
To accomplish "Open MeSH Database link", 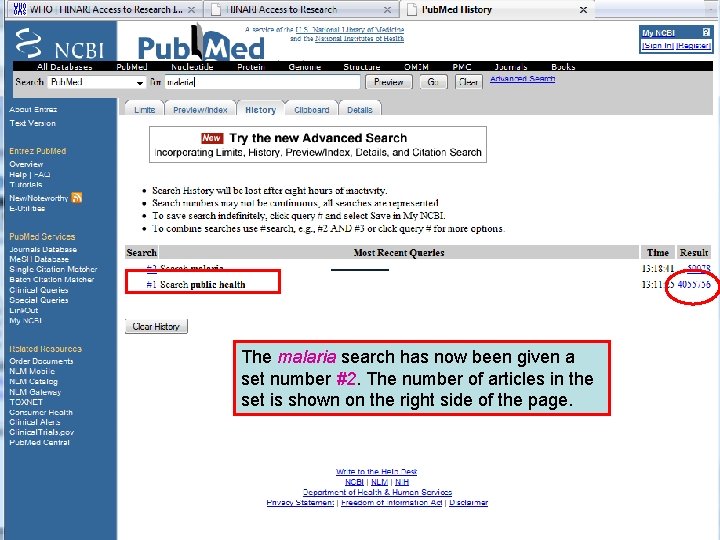I will [39, 259].
